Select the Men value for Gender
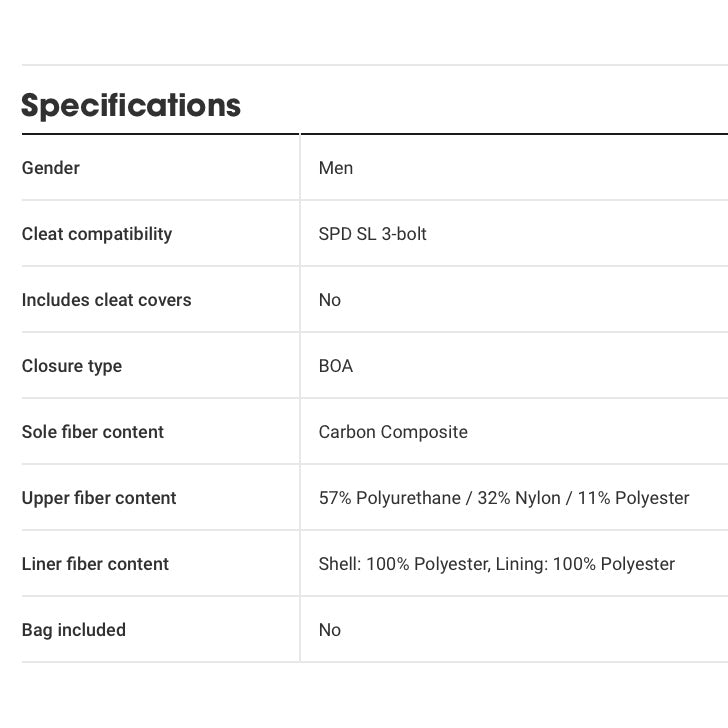Screen dimensions: 728x728 (x=336, y=168)
